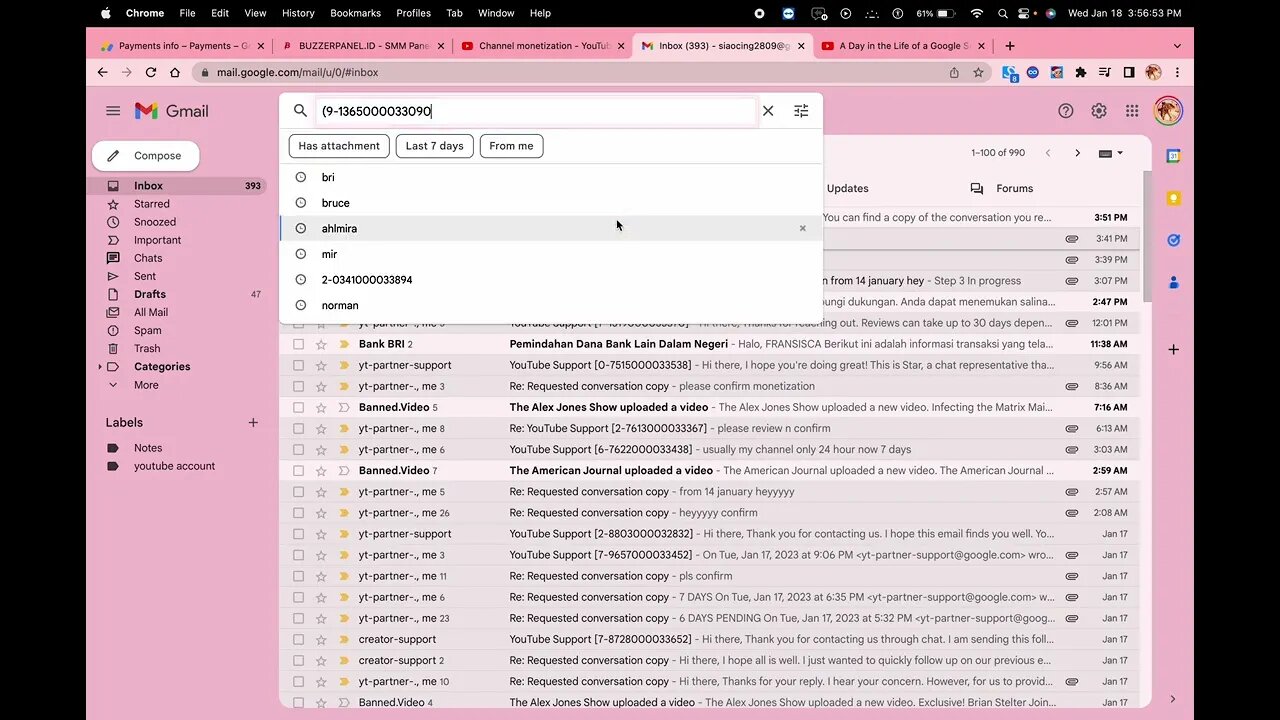Viewport: 1280px width, 720px height.
Task: Open the Chrome Extensions puzzle icon
Action: point(1081,72)
